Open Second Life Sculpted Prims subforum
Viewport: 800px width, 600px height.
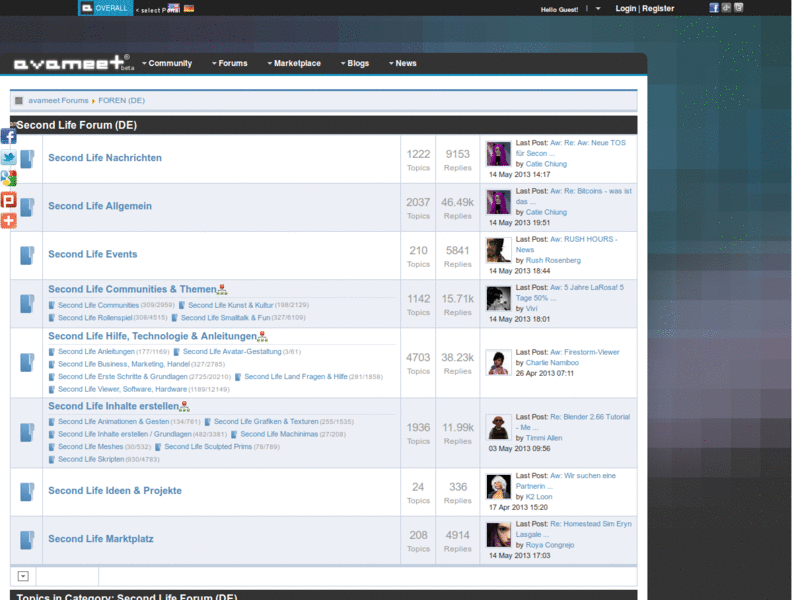[208, 446]
